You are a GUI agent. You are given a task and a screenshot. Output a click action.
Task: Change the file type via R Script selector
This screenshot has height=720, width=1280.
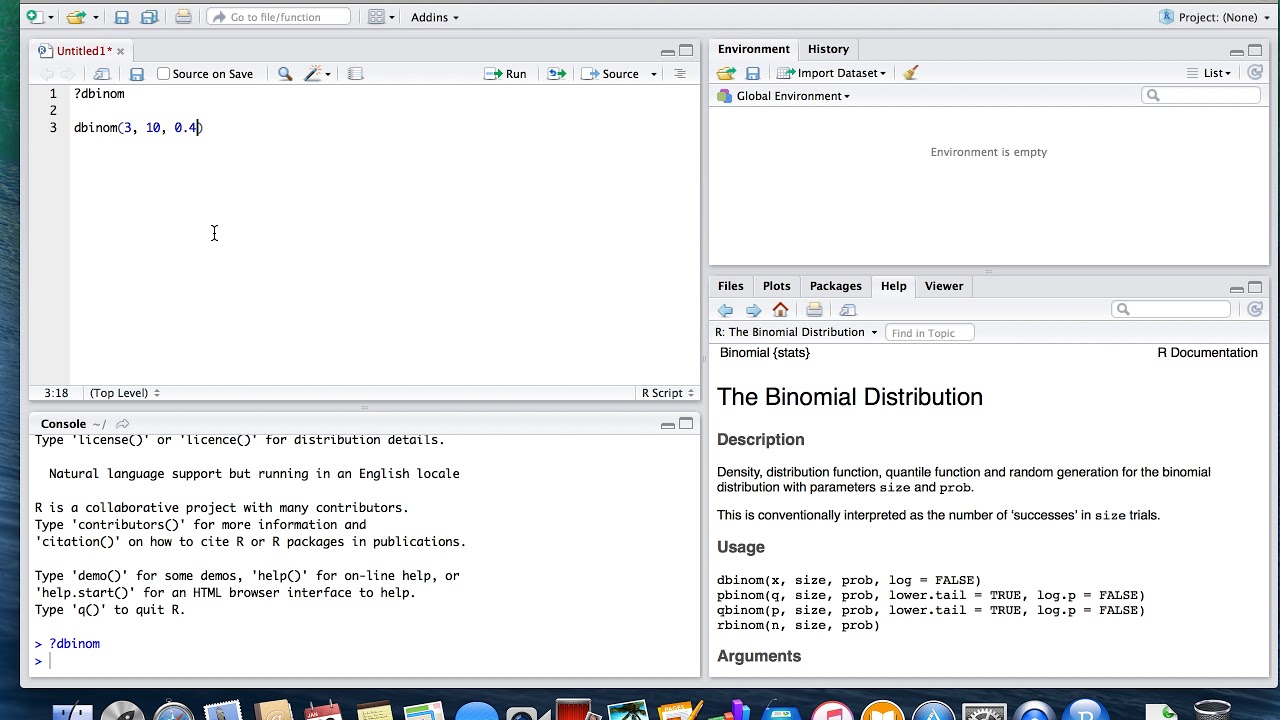coord(668,393)
